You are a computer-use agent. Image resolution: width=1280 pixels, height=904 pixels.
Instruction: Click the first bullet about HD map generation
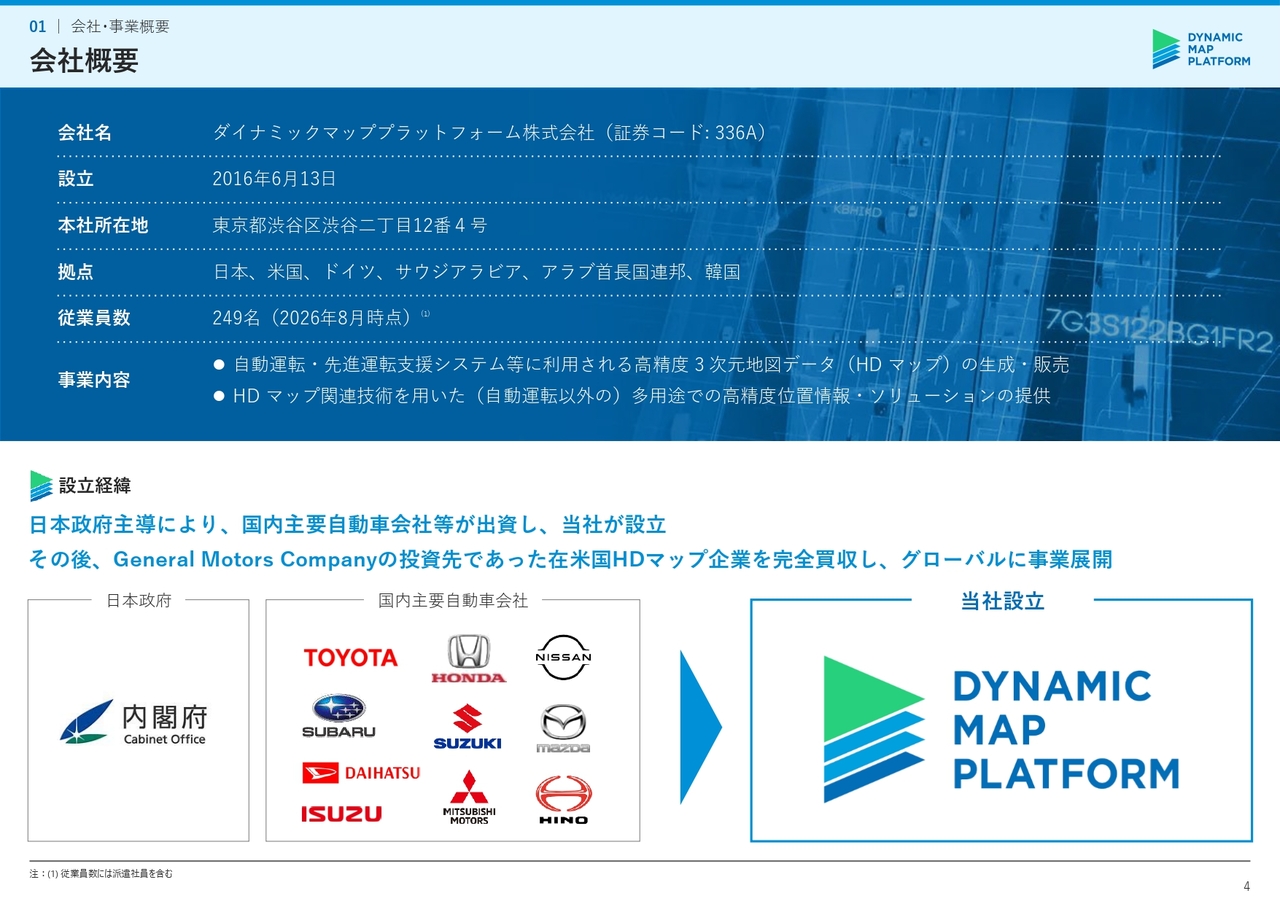point(641,365)
